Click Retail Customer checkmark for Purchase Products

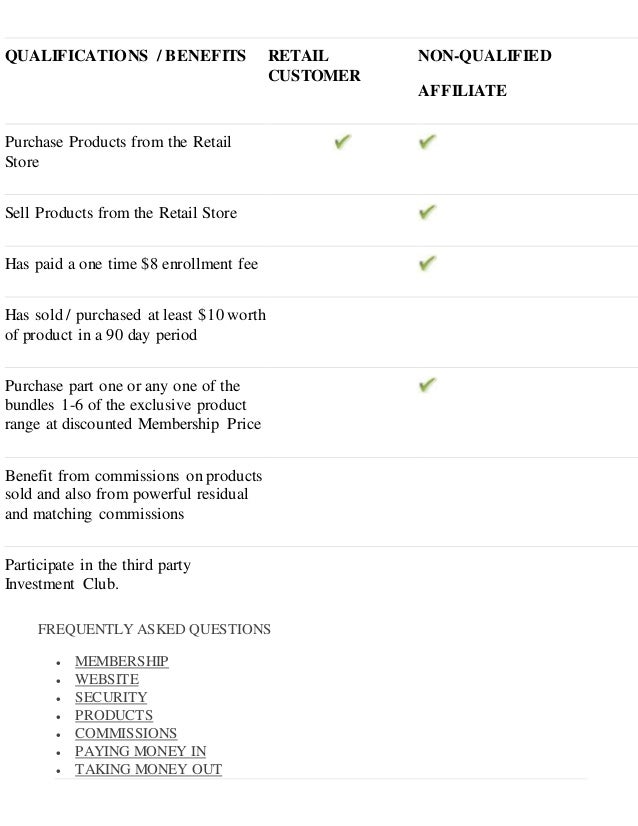[x=342, y=142]
